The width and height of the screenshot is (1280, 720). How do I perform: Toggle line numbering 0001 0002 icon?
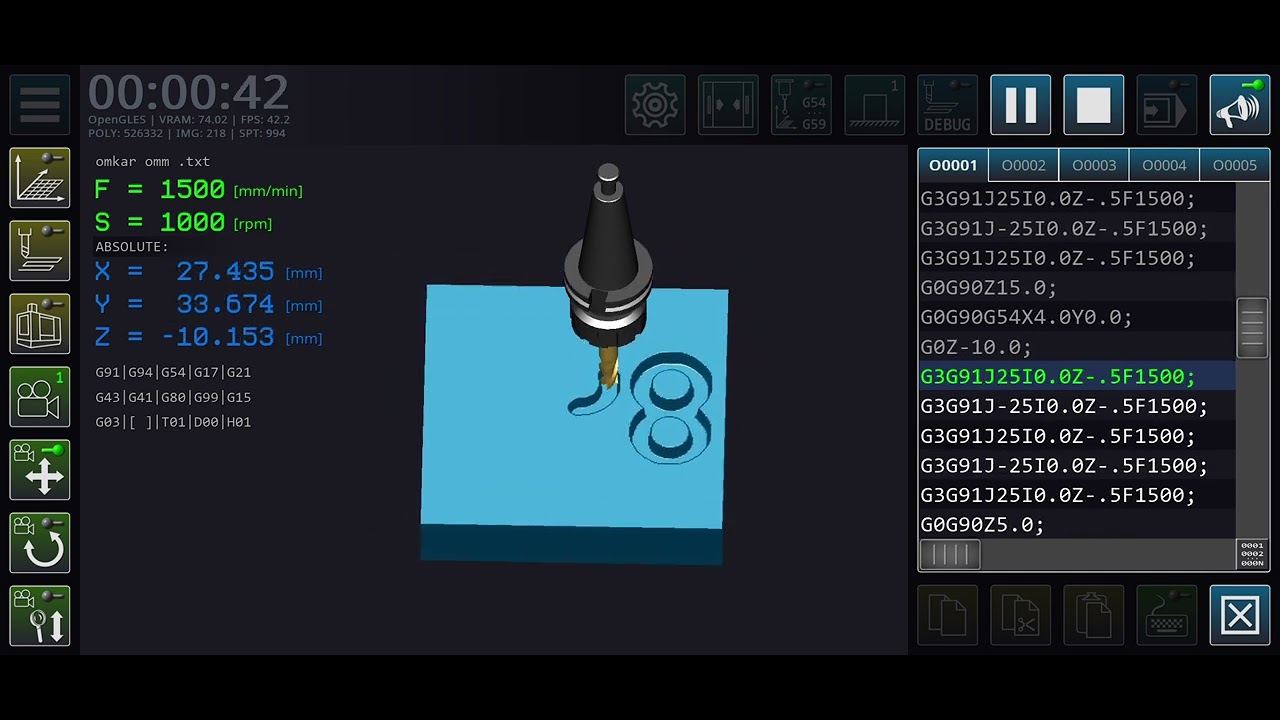tap(1252, 555)
